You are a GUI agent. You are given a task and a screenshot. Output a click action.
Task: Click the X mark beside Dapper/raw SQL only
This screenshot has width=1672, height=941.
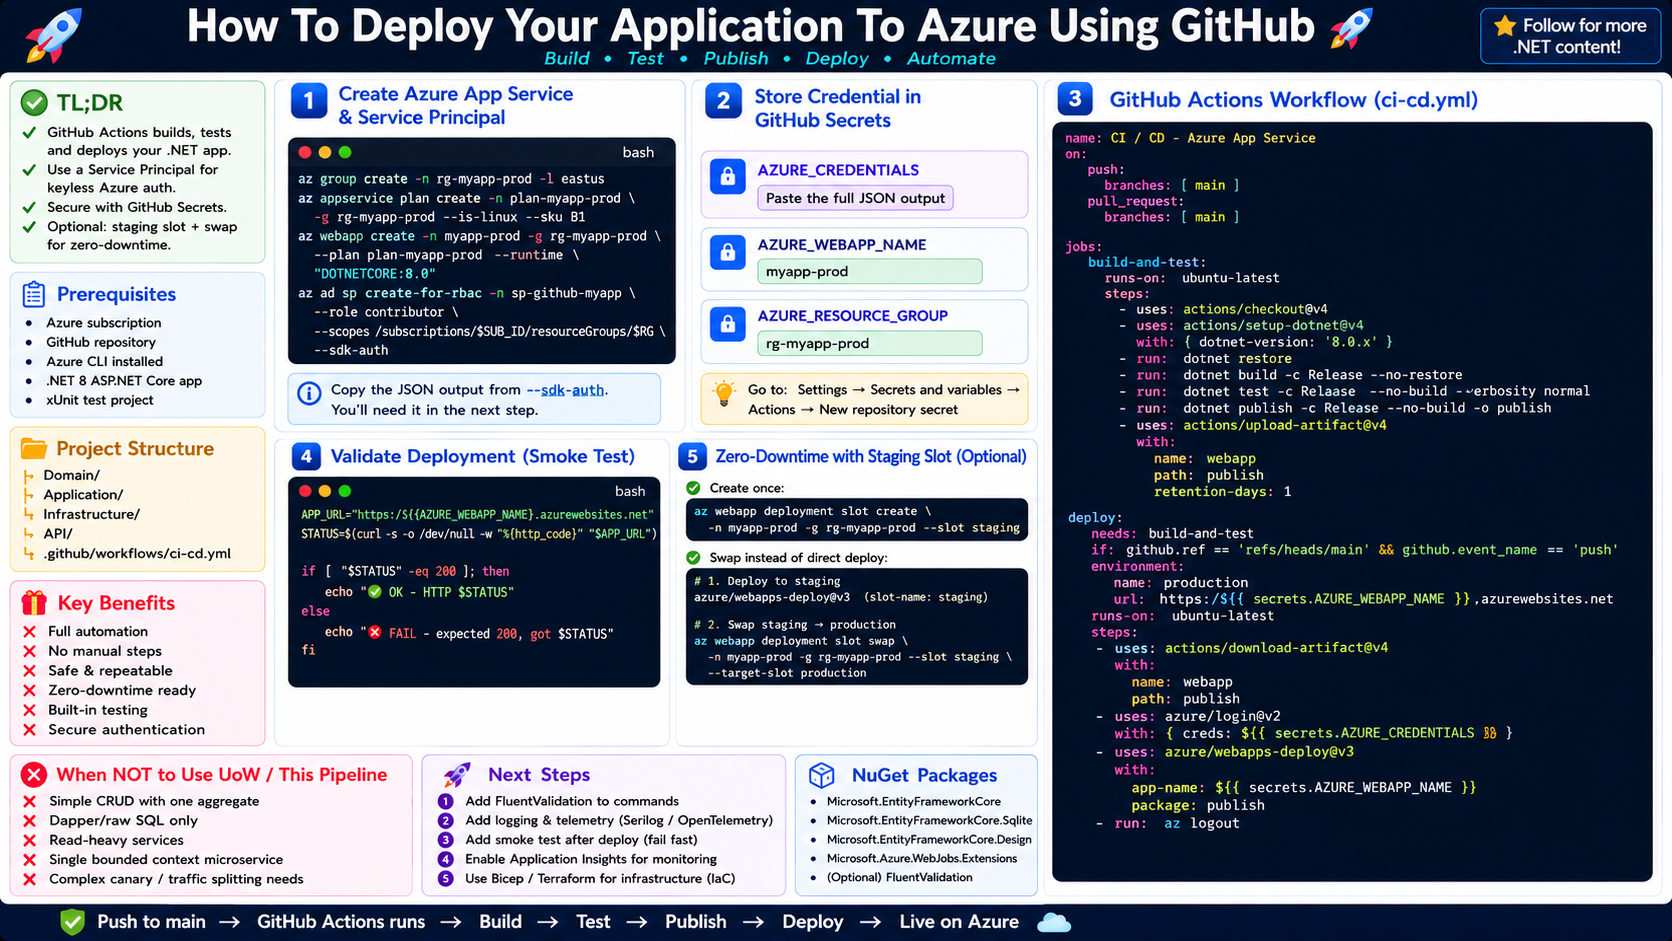(30, 821)
